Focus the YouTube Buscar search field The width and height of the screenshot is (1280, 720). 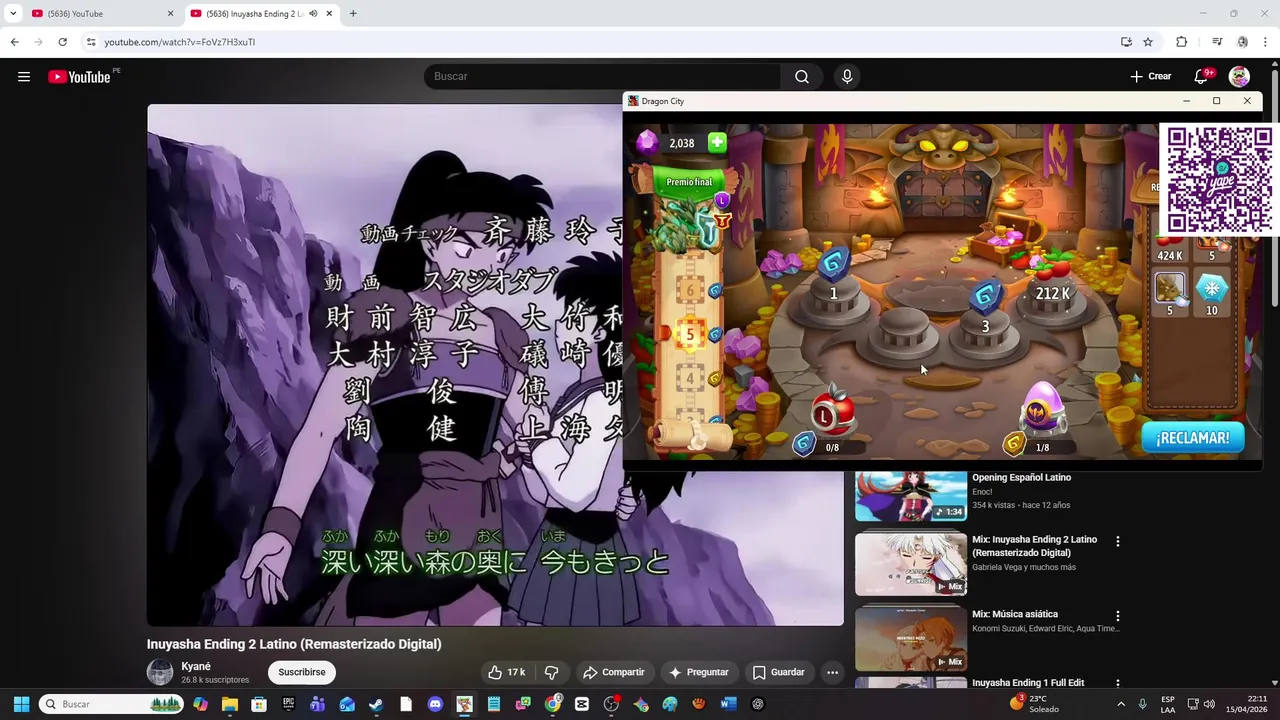coord(602,77)
